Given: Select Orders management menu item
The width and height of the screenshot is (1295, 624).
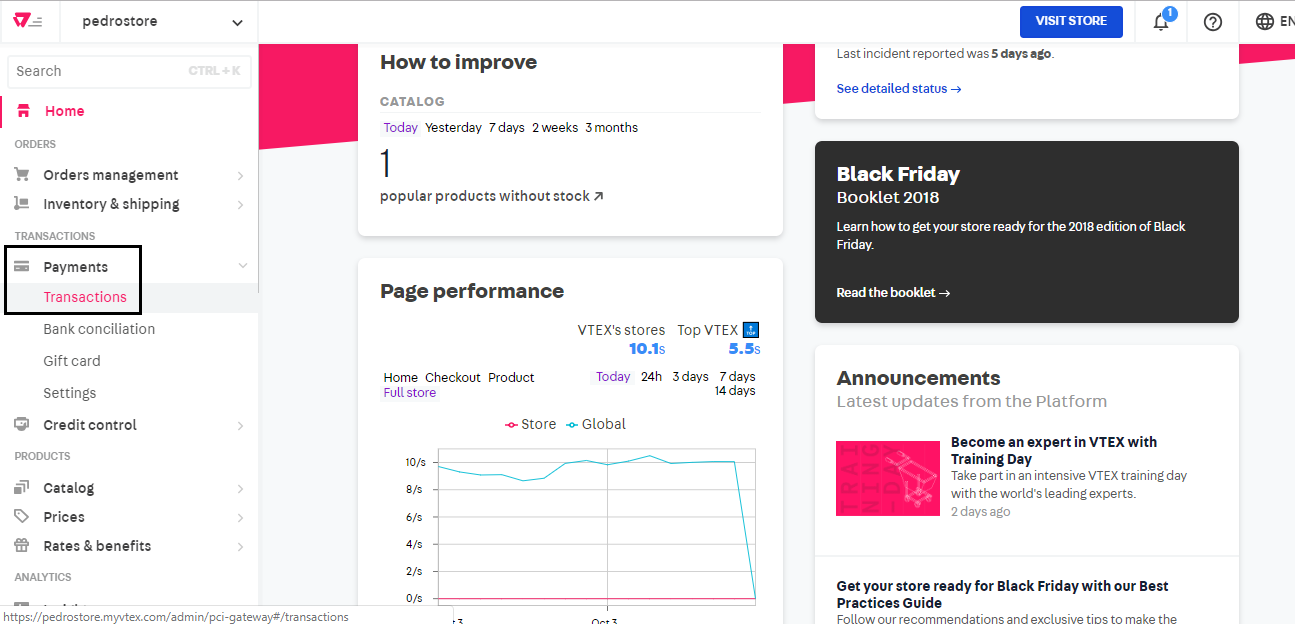Looking at the screenshot, I should [x=111, y=175].
